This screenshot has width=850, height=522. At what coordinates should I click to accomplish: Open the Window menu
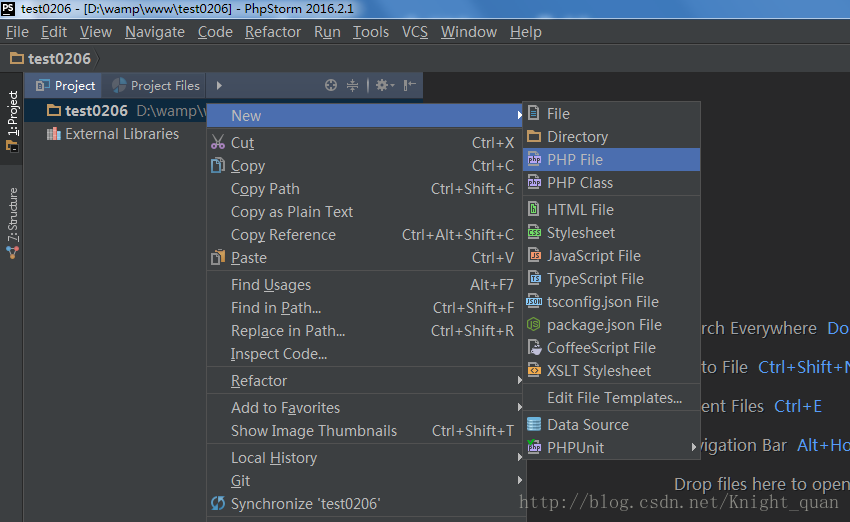(x=468, y=32)
